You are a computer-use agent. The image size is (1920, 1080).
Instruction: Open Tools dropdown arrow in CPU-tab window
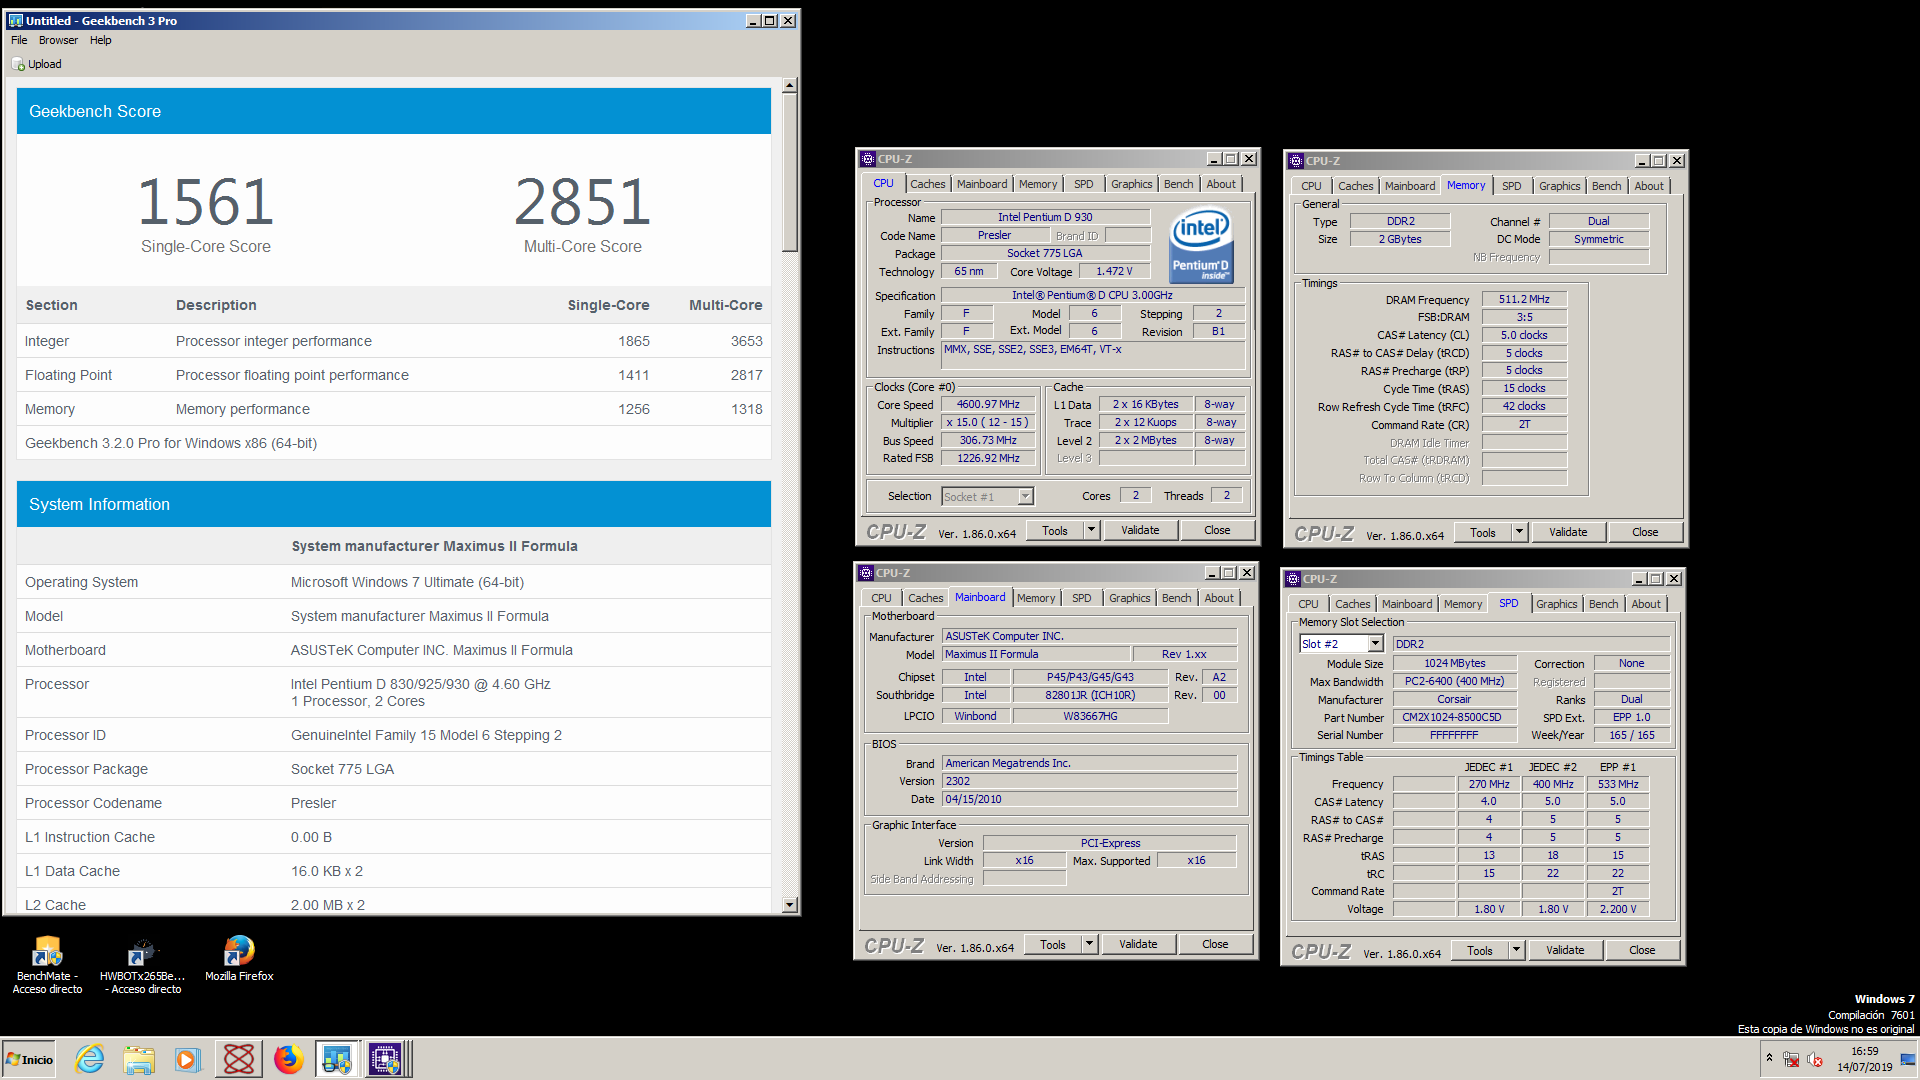[x=1092, y=531]
